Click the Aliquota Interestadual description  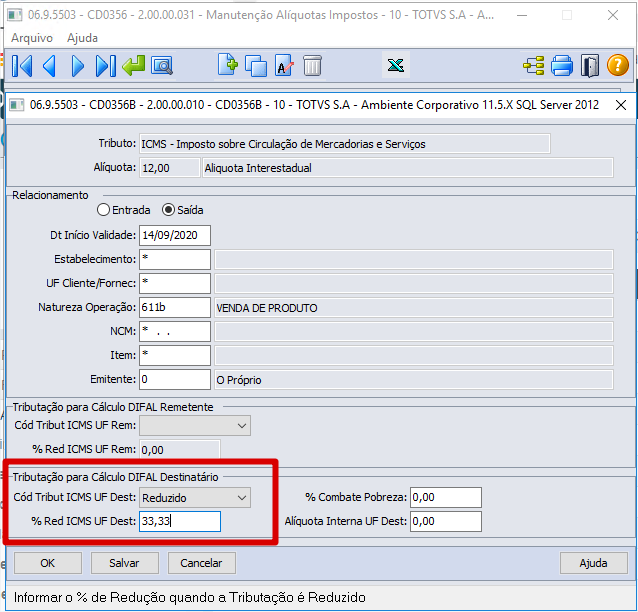tap(408, 168)
